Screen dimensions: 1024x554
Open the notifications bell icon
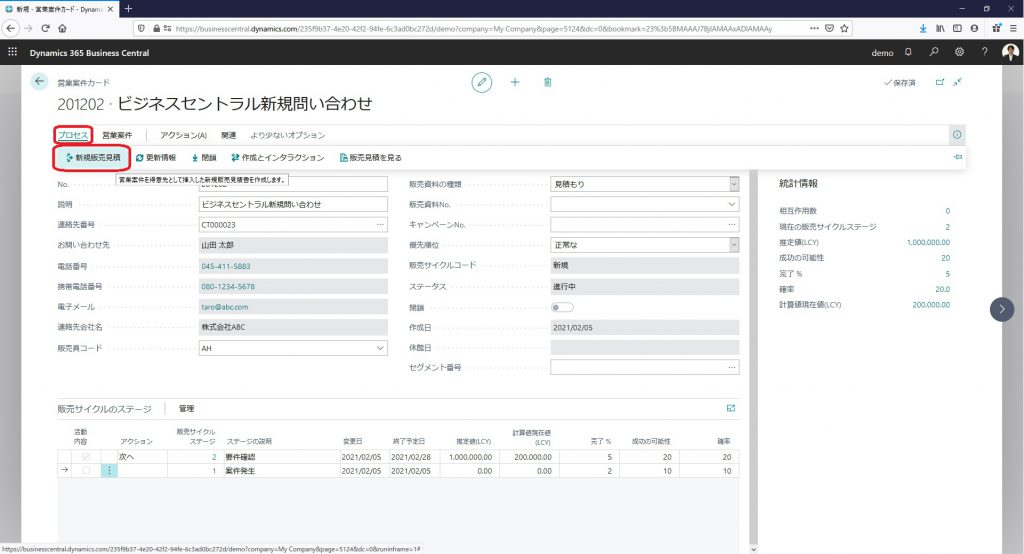(x=908, y=51)
